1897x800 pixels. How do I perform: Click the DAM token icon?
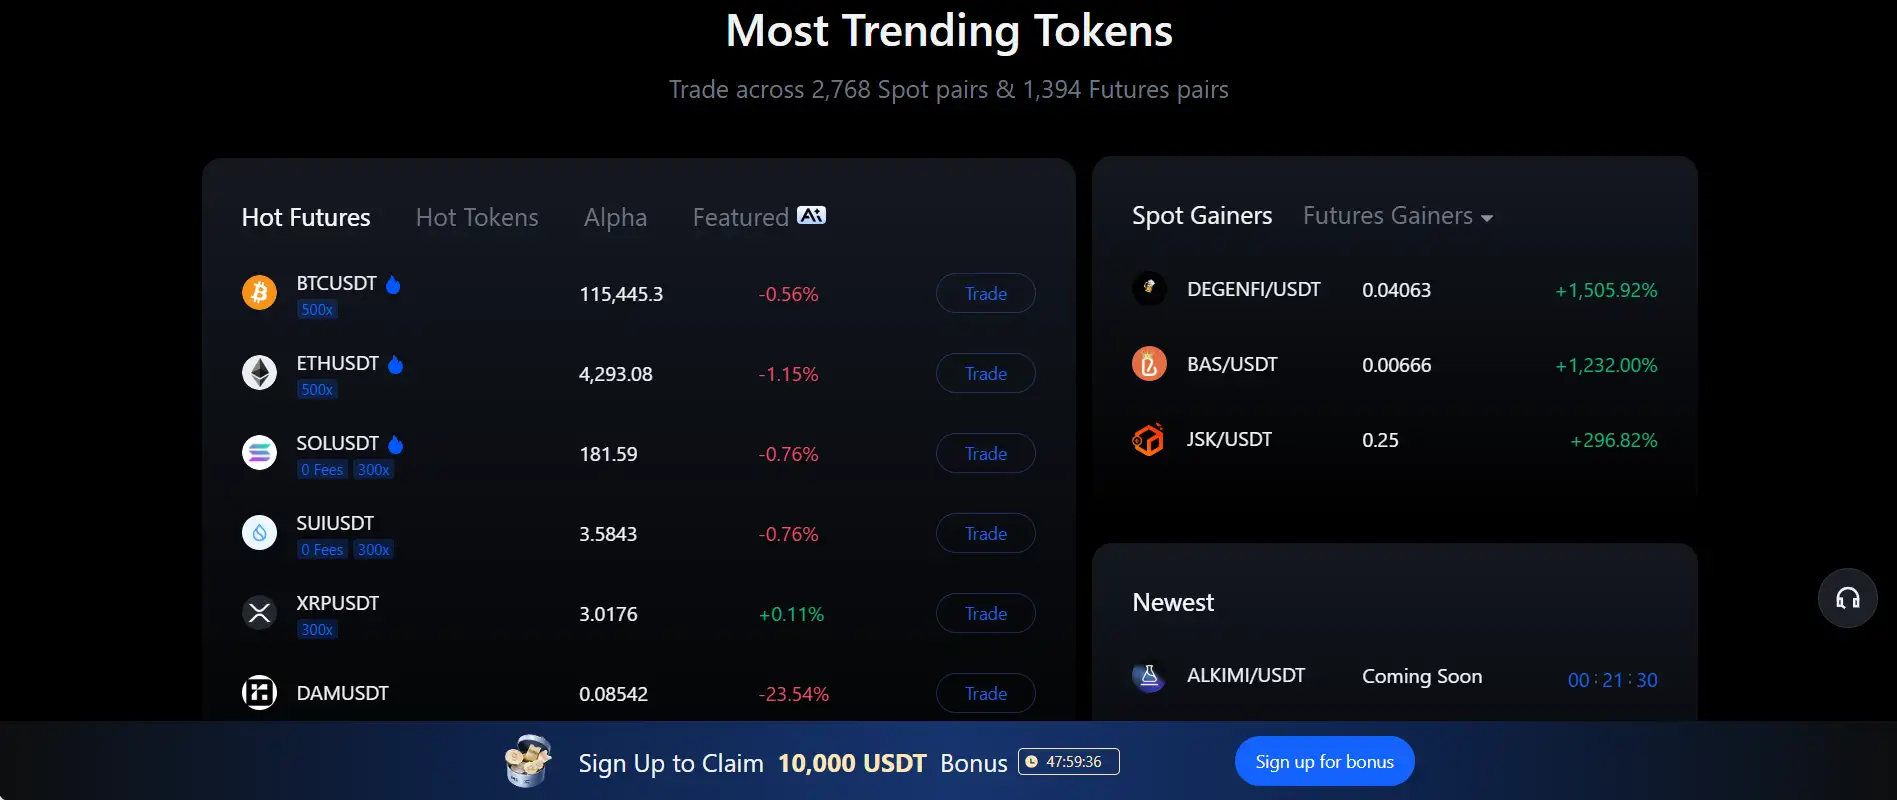[259, 692]
